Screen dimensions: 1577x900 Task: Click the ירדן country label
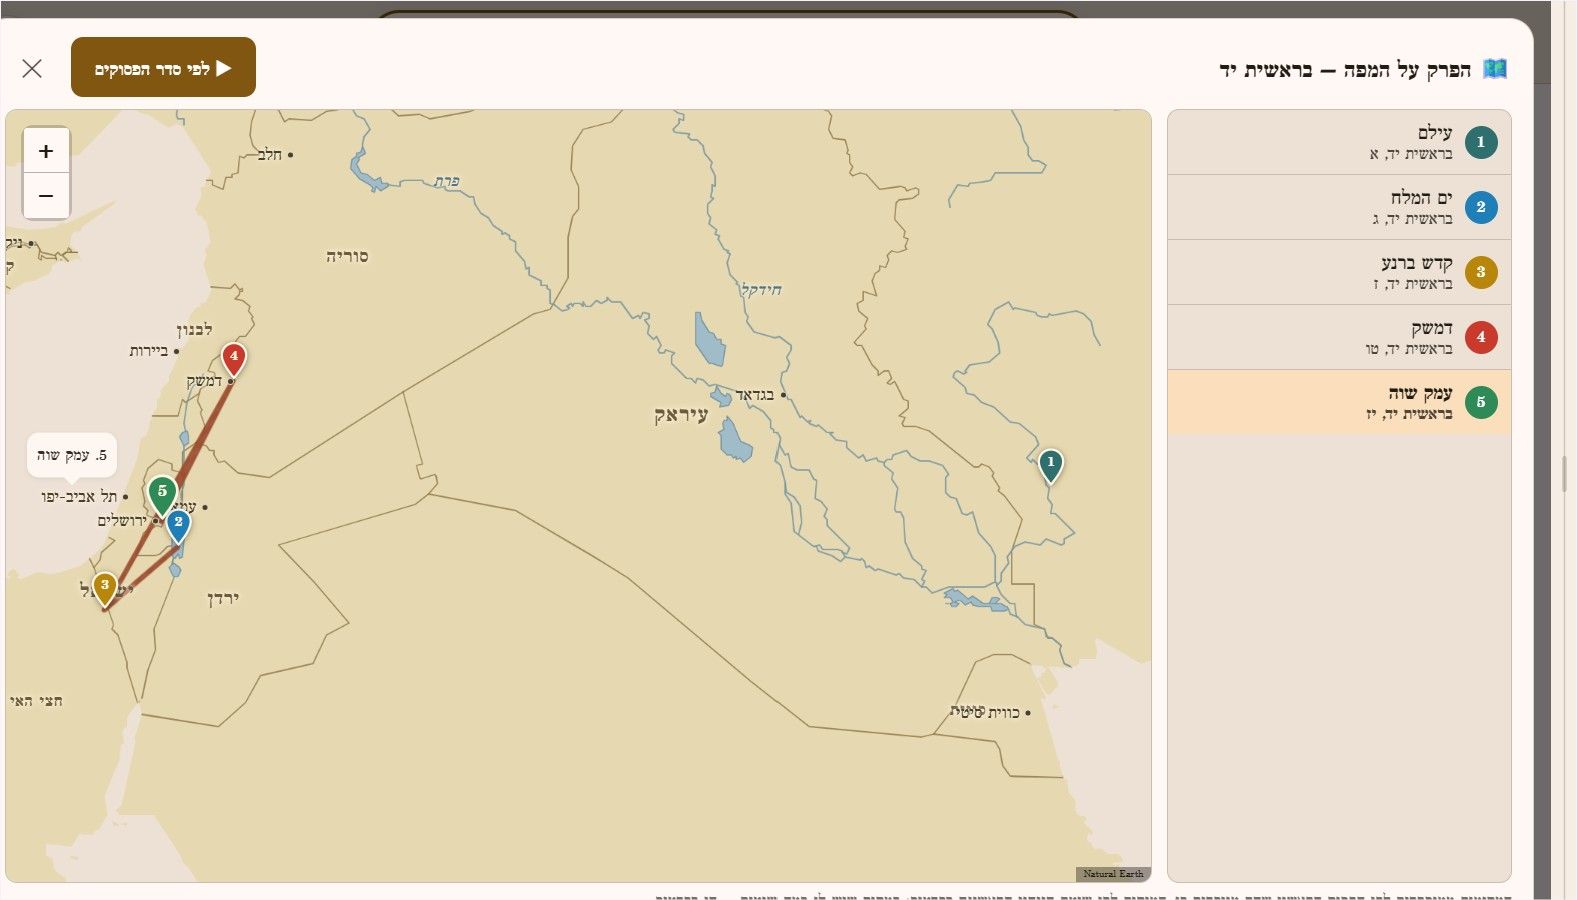tap(223, 599)
